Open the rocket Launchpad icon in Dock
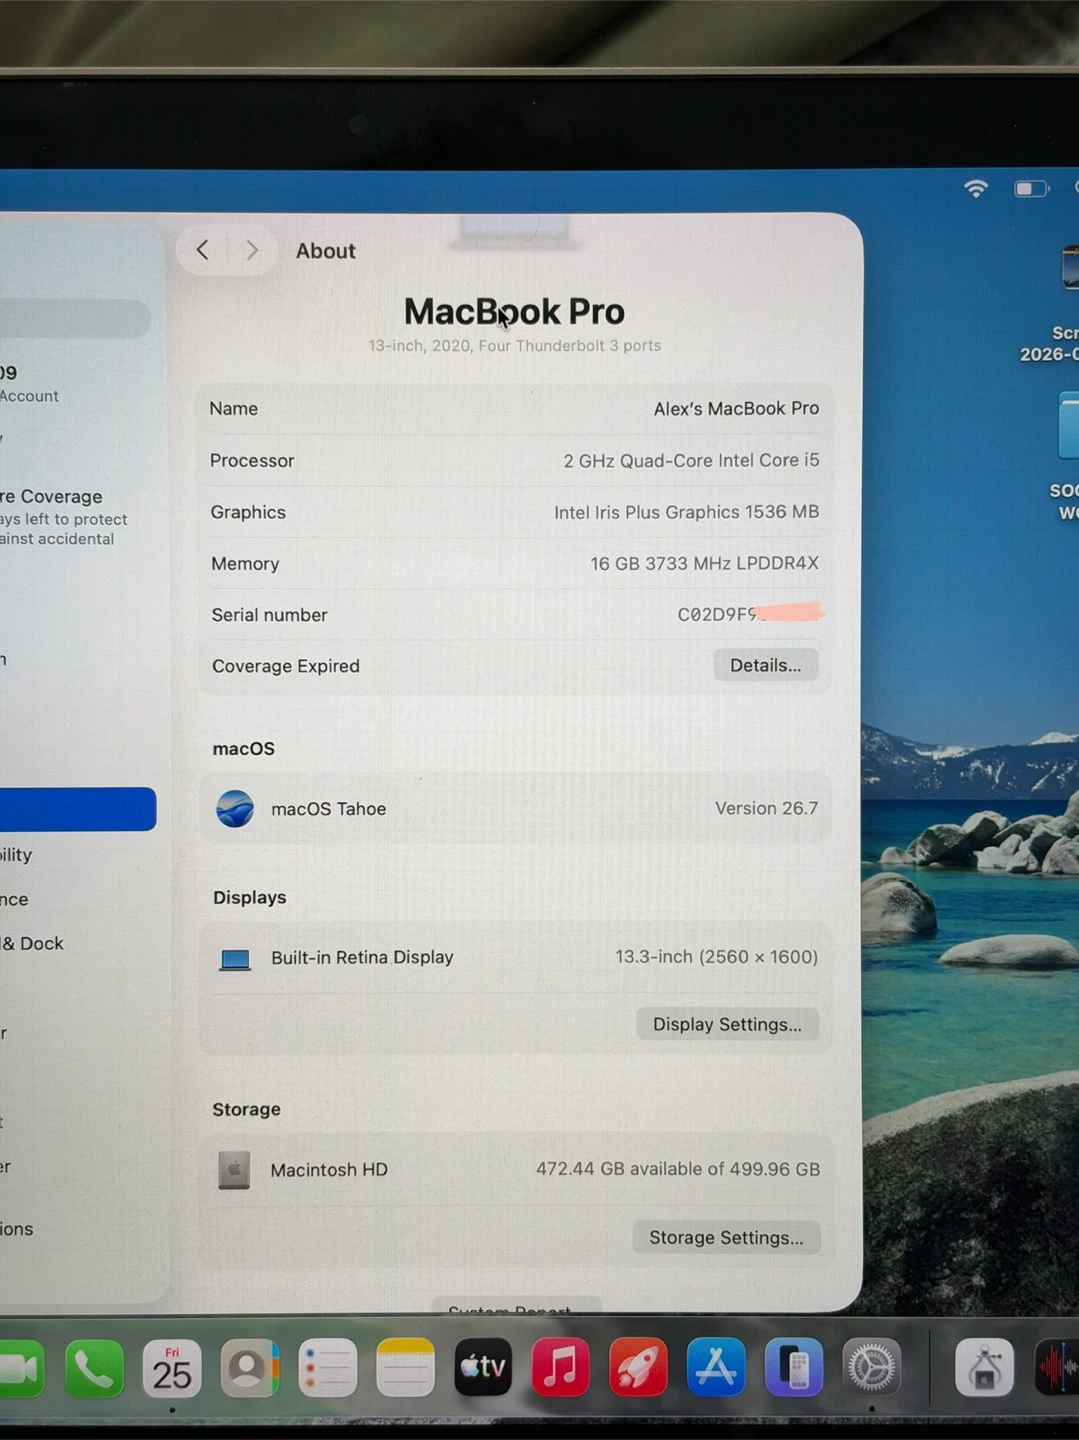The width and height of the screenshot is (1079, 1440). (x=638, y=1367)
